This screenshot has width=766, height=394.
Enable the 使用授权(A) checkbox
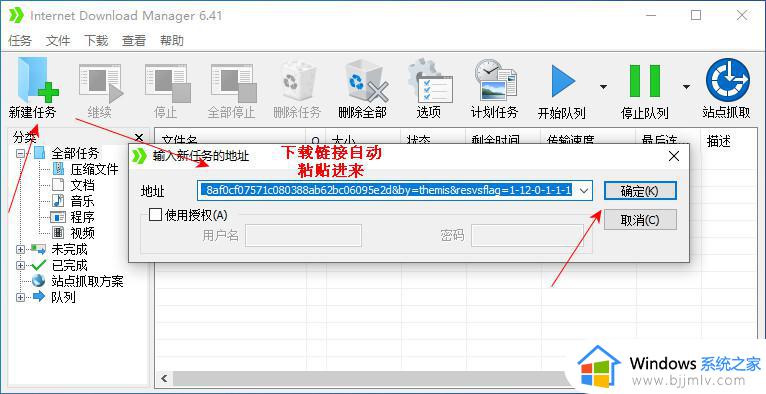coord(155,215)
